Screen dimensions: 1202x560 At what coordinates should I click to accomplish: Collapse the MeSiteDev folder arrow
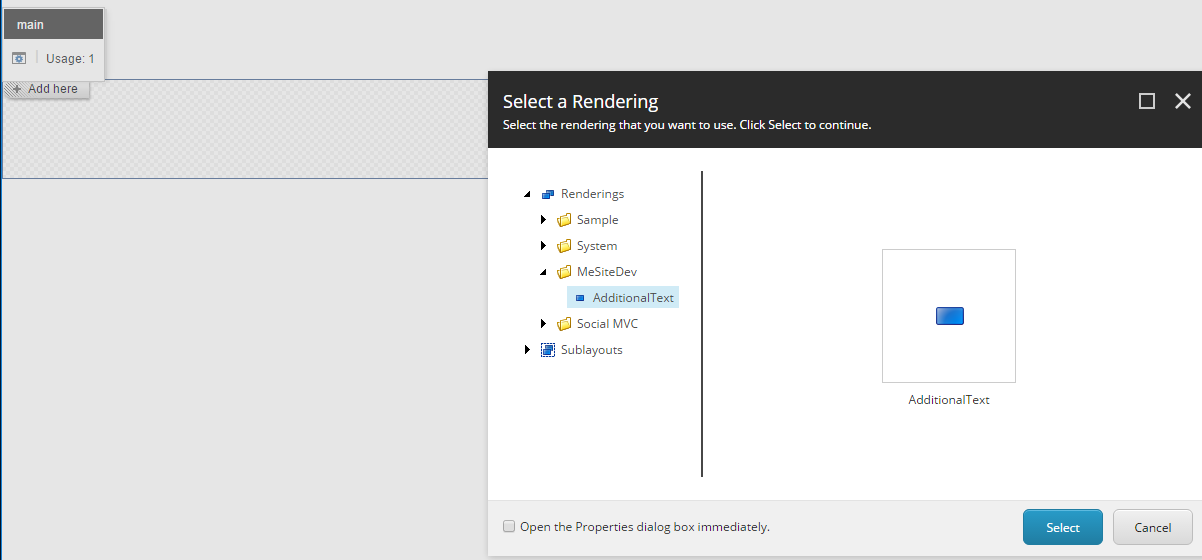tap(544, 272)
